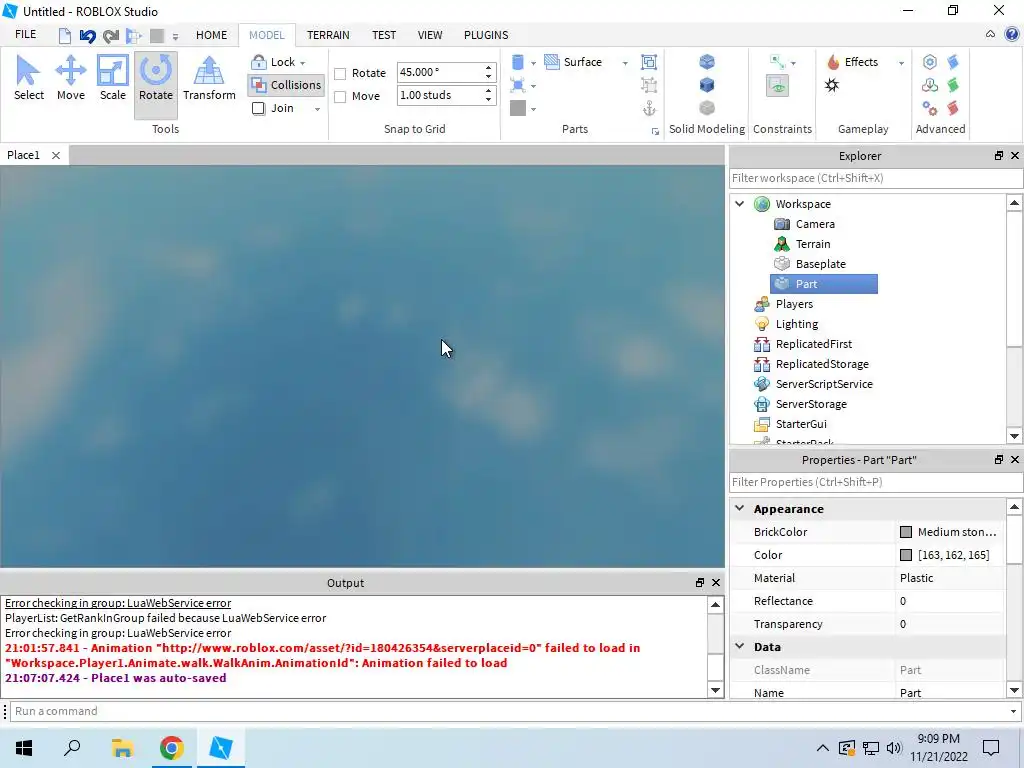Viewport: 1024px width, 768px height.
Task: Click the Insert Object hexagon icon
Action: [929, 62]
